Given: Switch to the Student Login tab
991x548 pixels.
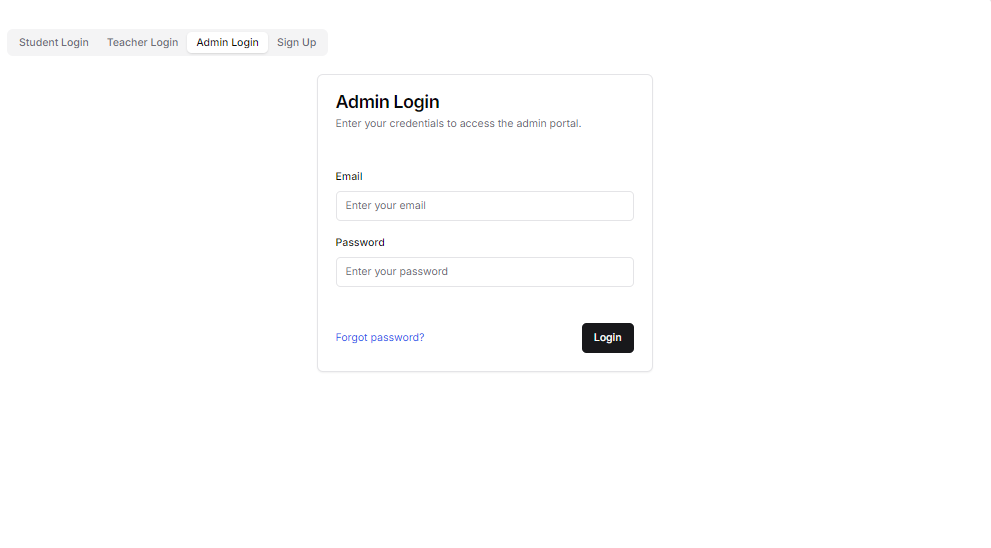Looking at the screenshot, I should coord(54,42).
